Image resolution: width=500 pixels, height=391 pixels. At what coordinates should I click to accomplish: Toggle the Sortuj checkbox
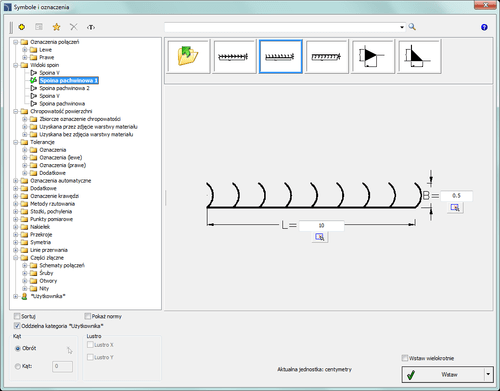[17, 316]
